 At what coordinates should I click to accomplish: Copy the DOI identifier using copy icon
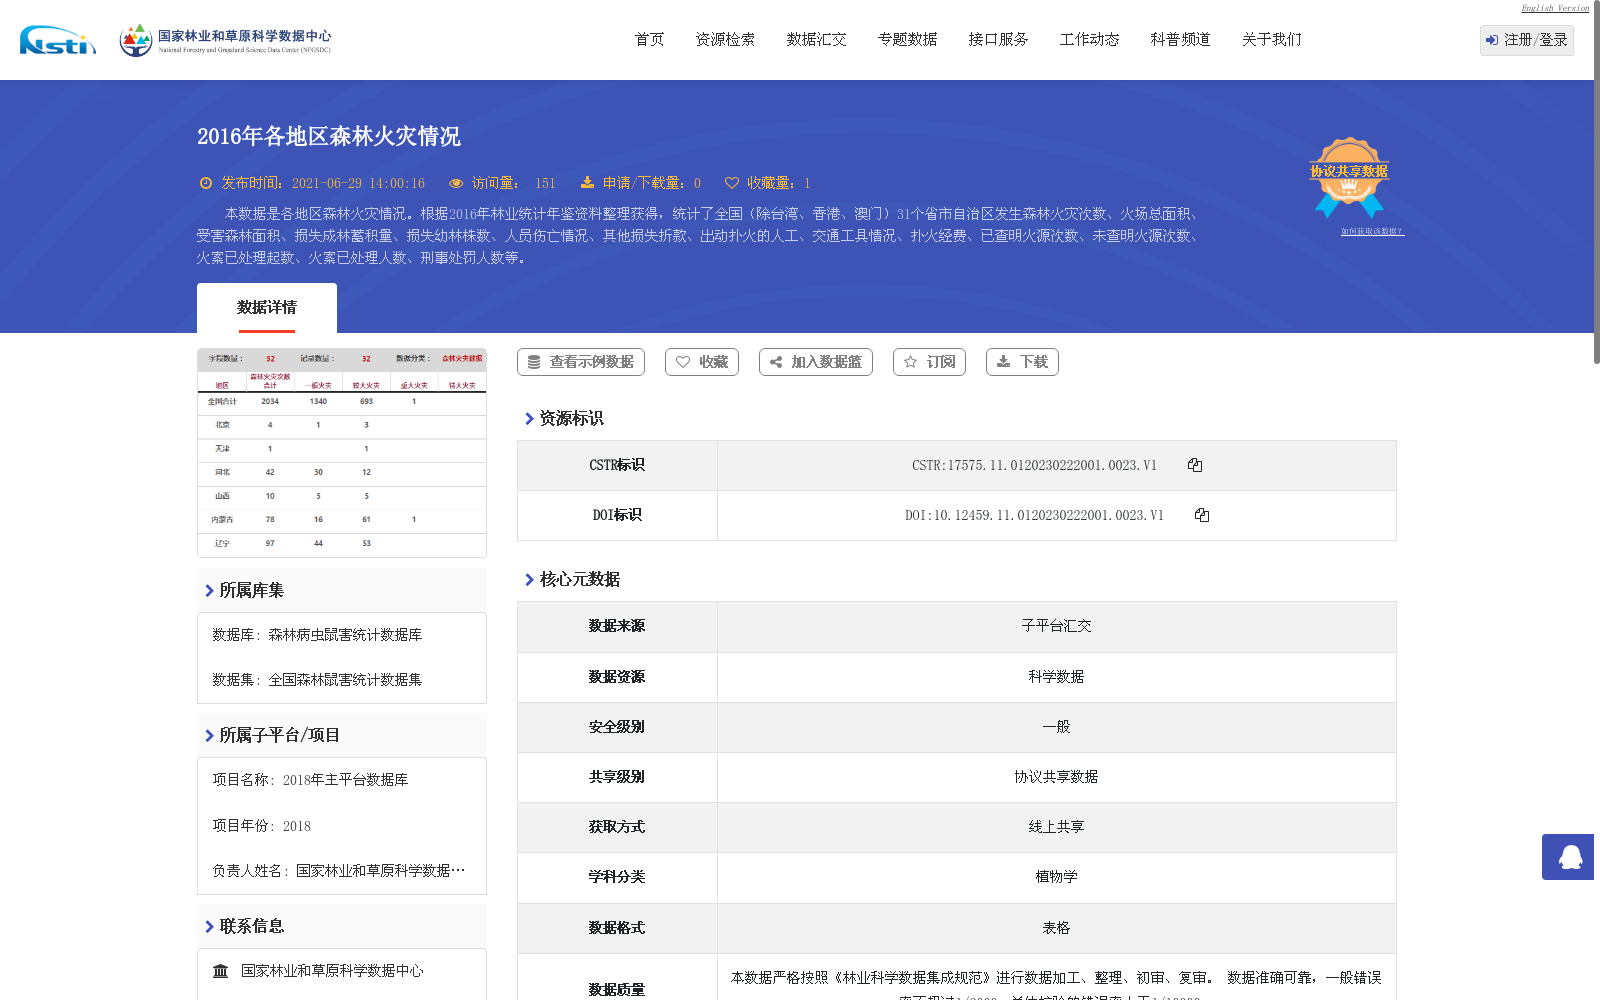[x=1202, y=515]
